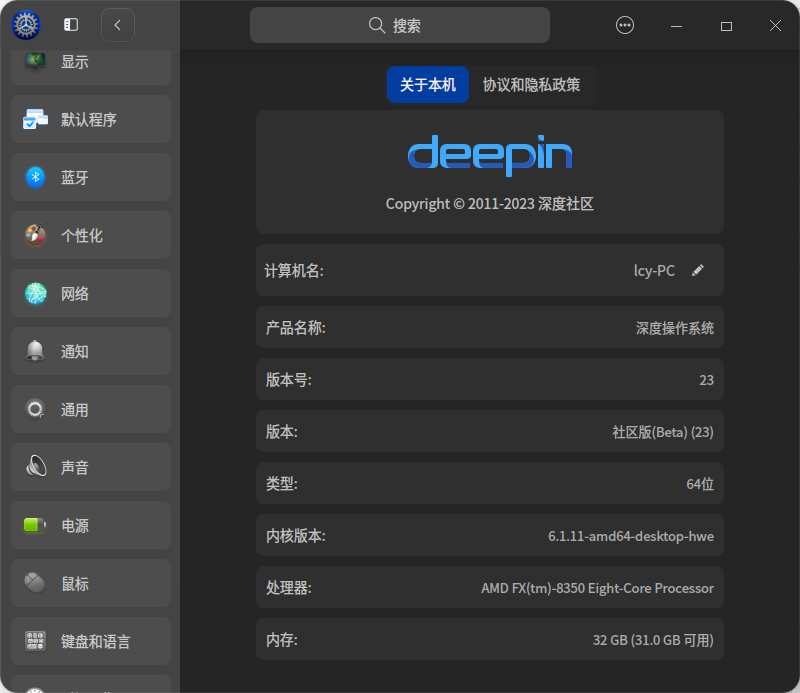Image resolution: width=800 pixels, height=693 pixels.
Task: Select the 默认程序 sidebar label
Action: [x=89, y=120]
